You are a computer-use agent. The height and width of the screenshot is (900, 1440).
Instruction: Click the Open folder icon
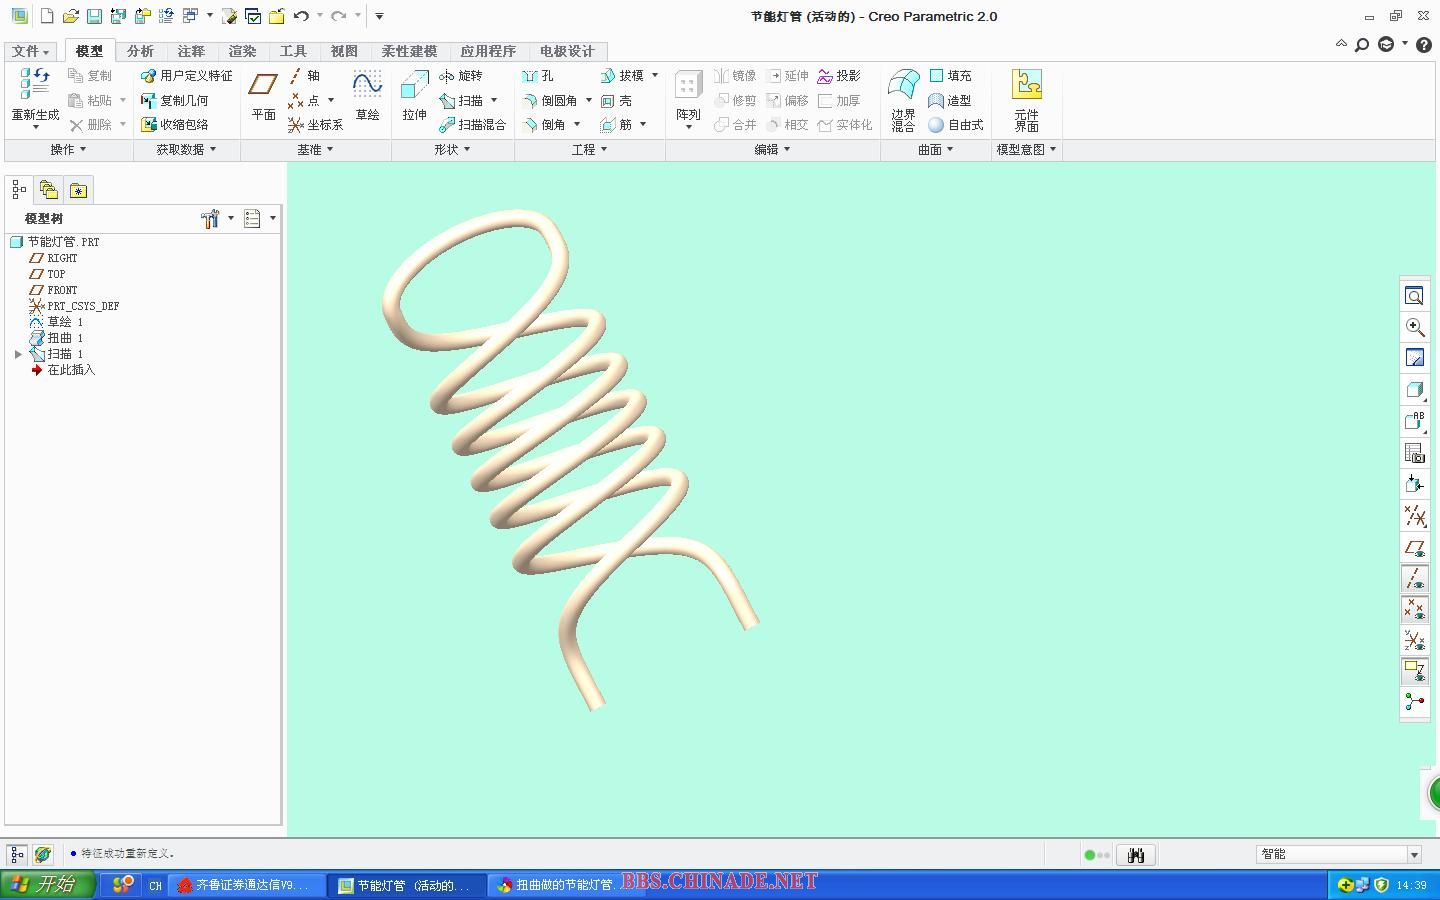coord(70,16)
